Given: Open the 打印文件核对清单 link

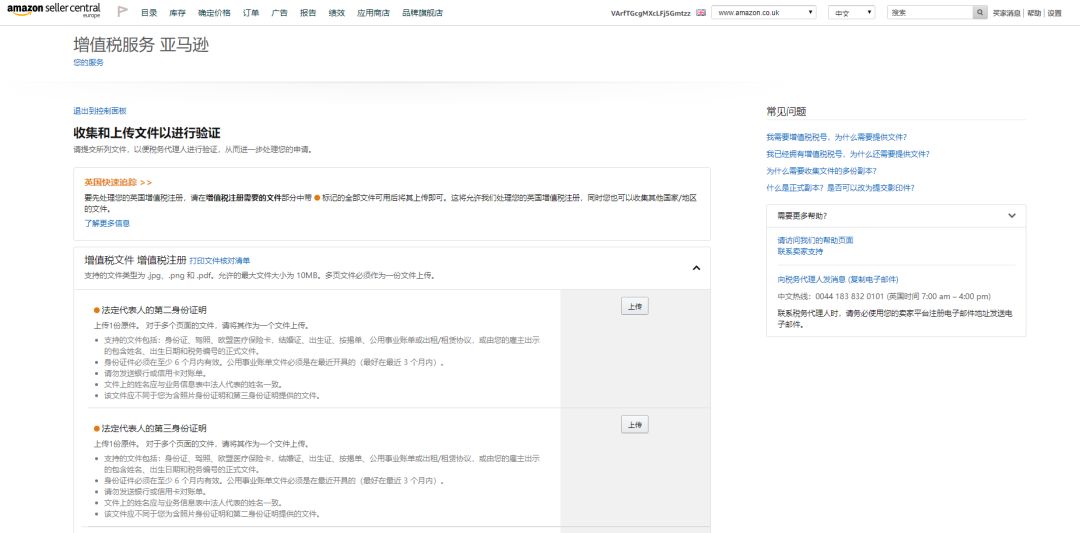Looking at the screenshot, I should click(x=219, y=261).
